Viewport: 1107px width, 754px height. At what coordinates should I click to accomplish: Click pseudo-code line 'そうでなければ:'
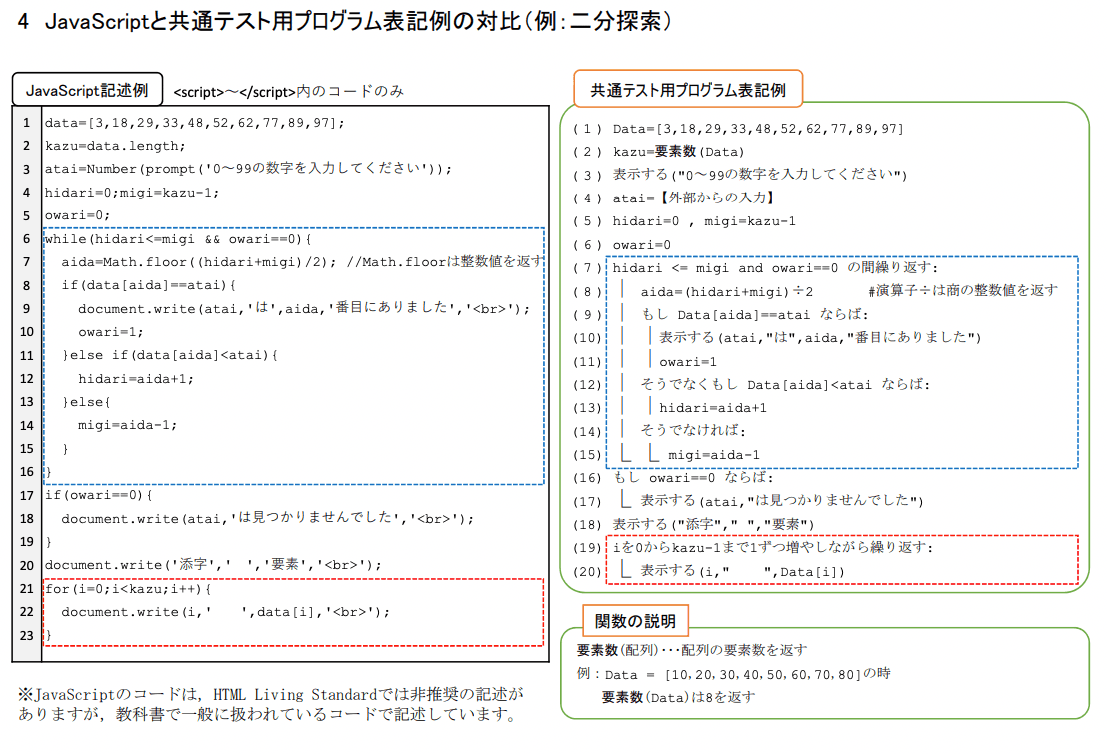point(693,430)
